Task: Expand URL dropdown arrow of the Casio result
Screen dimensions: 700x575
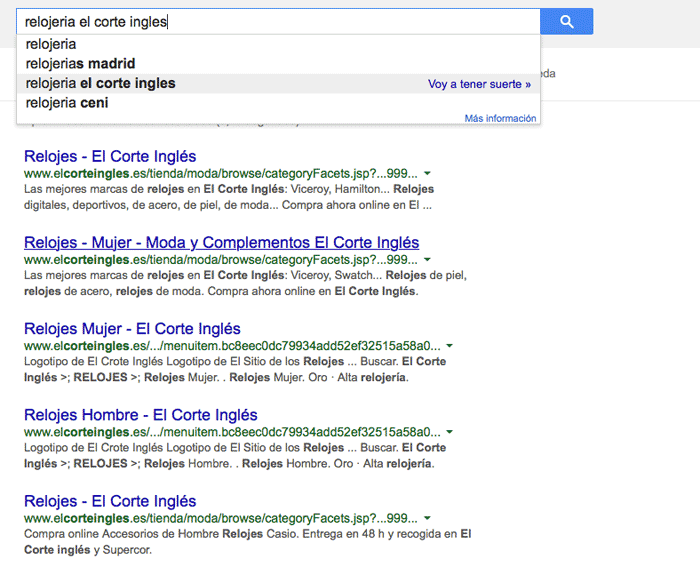Action: [x=427, y=518]
